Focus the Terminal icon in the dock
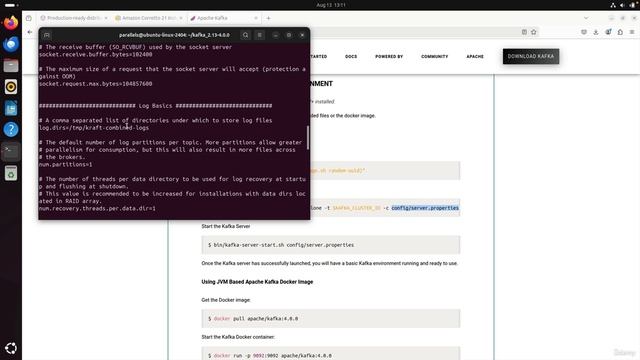The image size is (640, 360). [x=11, y=151]
